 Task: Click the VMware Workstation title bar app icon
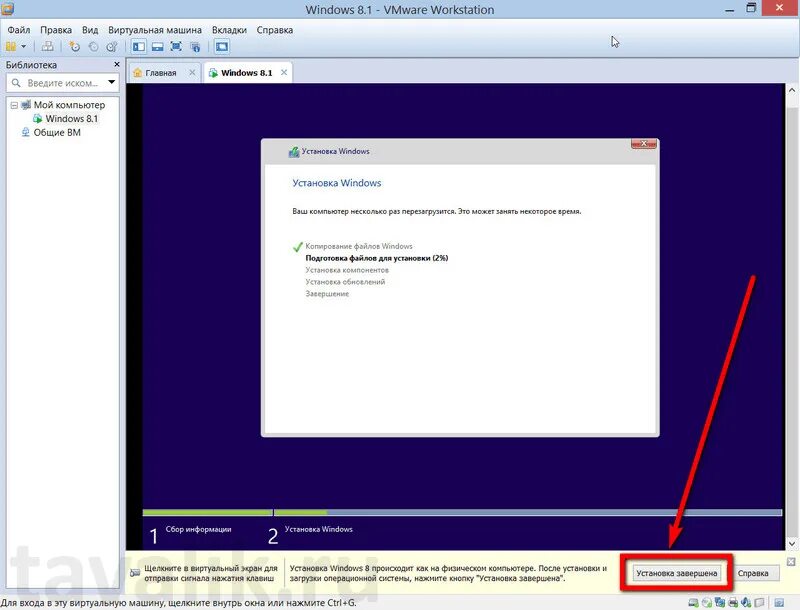click(7, 9)
